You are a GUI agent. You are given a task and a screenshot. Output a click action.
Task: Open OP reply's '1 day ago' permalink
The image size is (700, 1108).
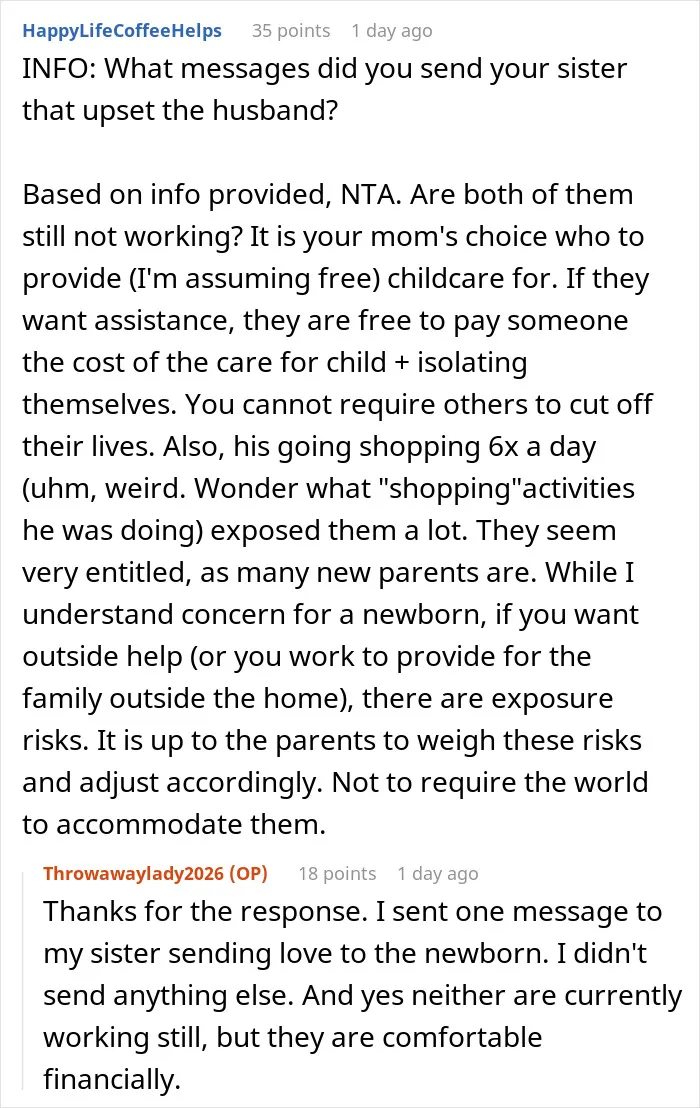[x=438, y=874]
